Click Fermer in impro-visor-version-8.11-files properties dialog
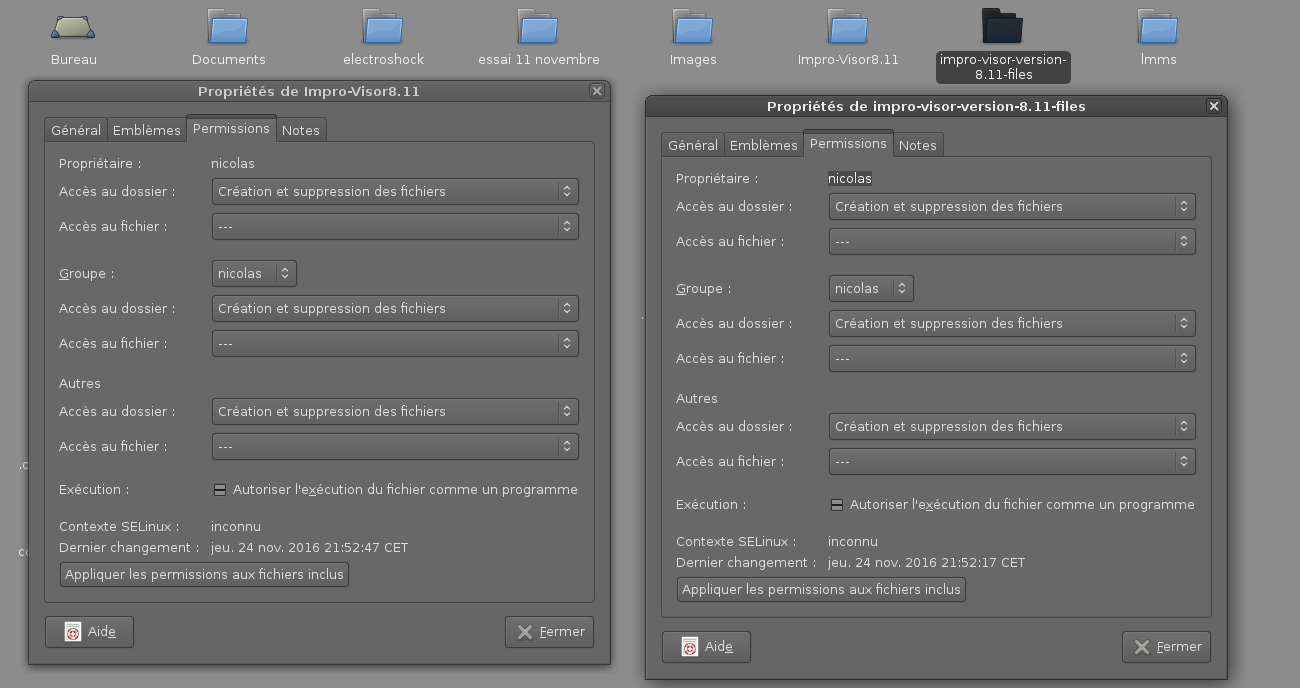Screen dimensions: 1300x688 tap(1166, 647)
